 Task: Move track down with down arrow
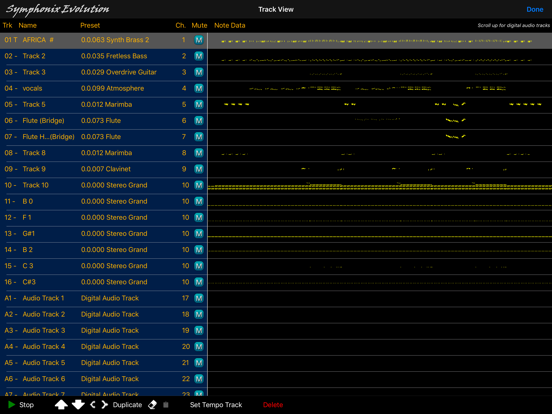coord(78,405)
